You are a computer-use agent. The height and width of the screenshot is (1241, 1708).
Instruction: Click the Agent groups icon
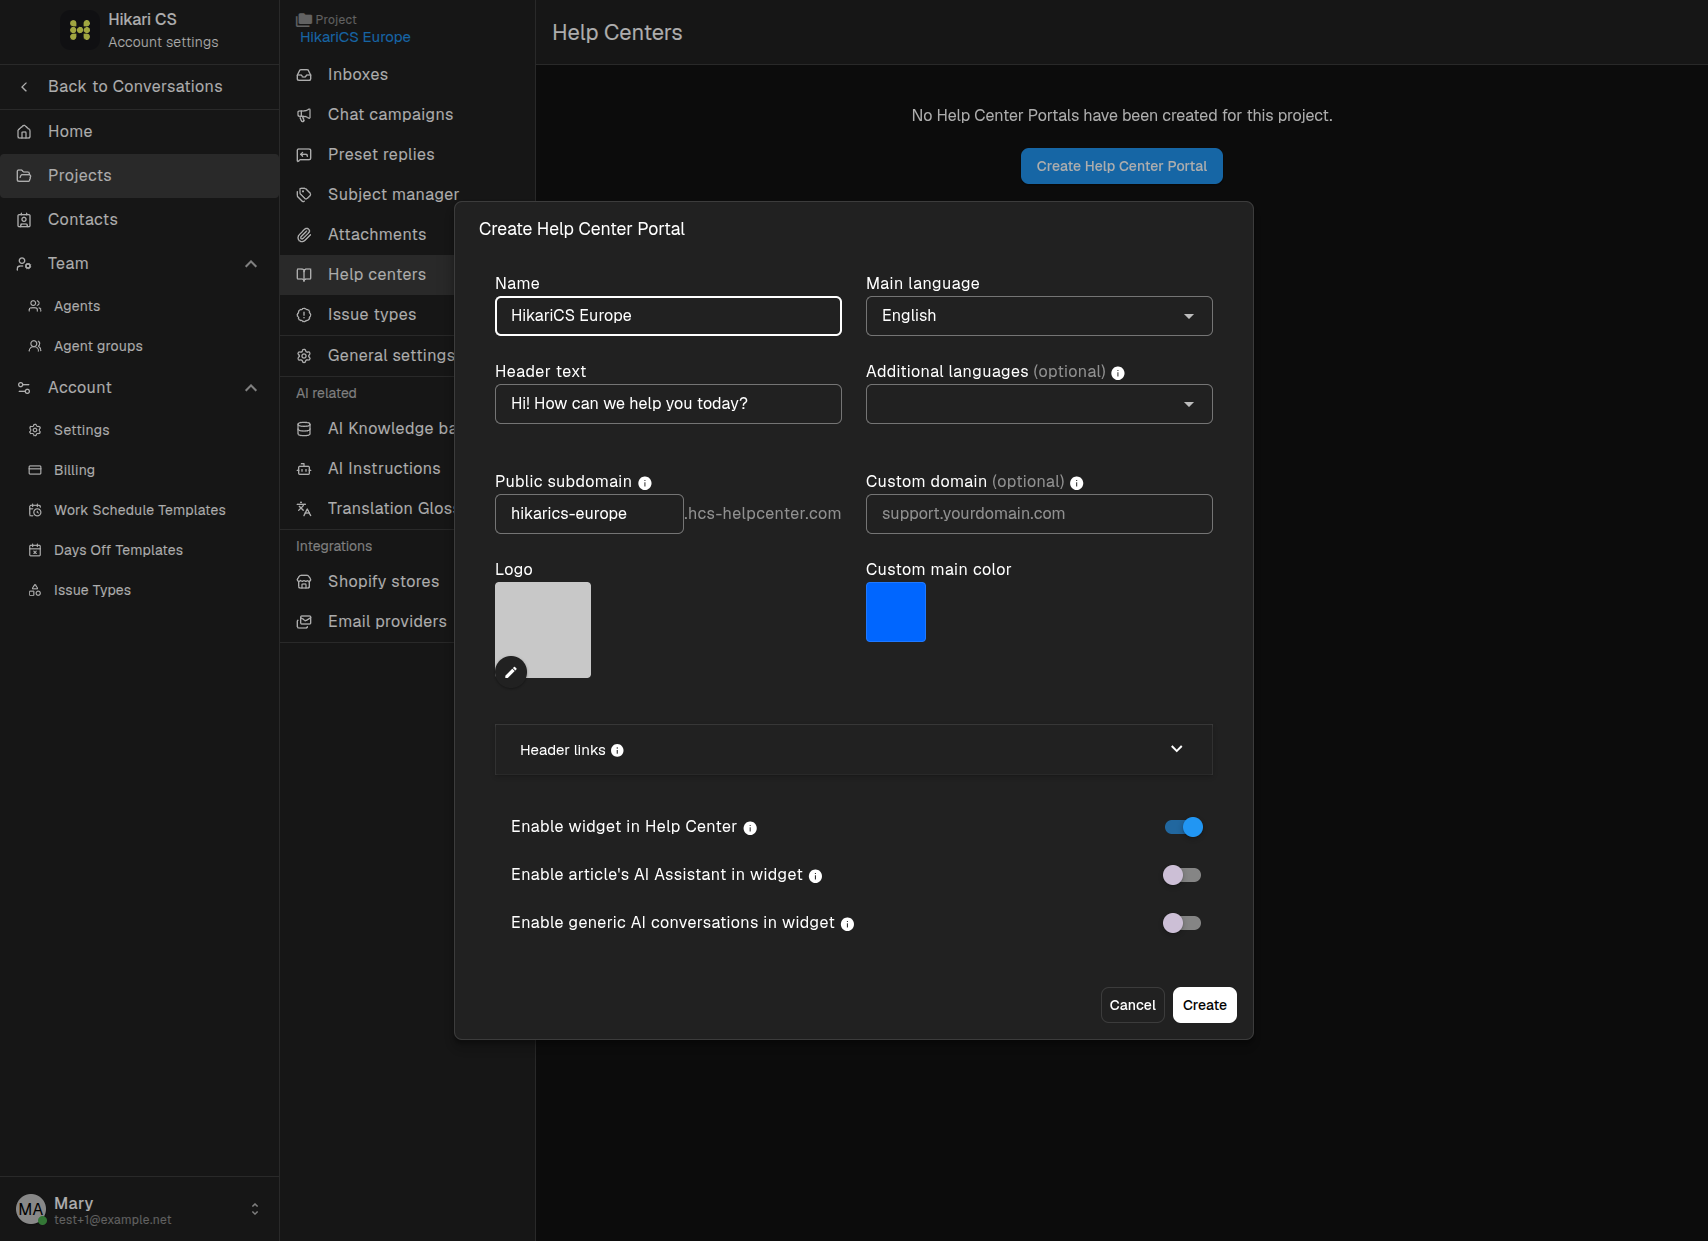point(35,346)
